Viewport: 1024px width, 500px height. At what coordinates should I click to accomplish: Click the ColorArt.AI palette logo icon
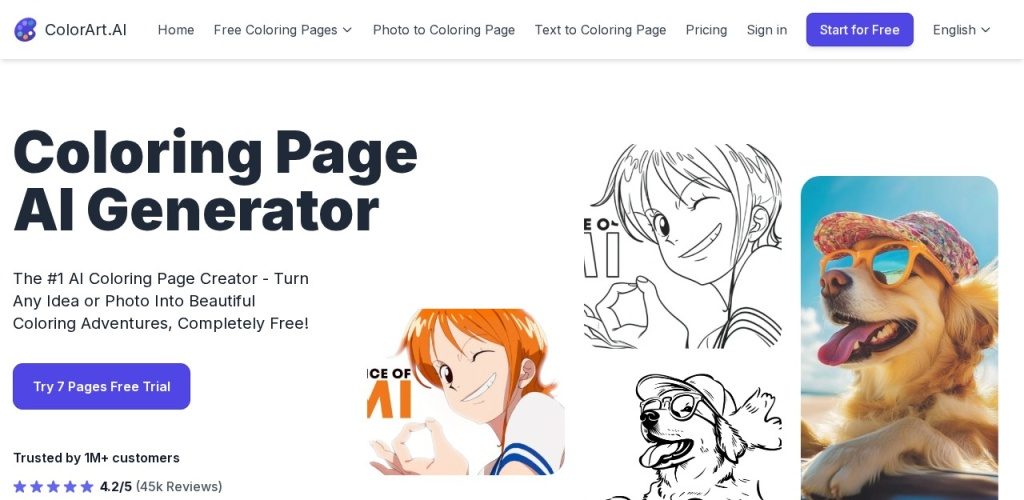(x=25, y=29)
